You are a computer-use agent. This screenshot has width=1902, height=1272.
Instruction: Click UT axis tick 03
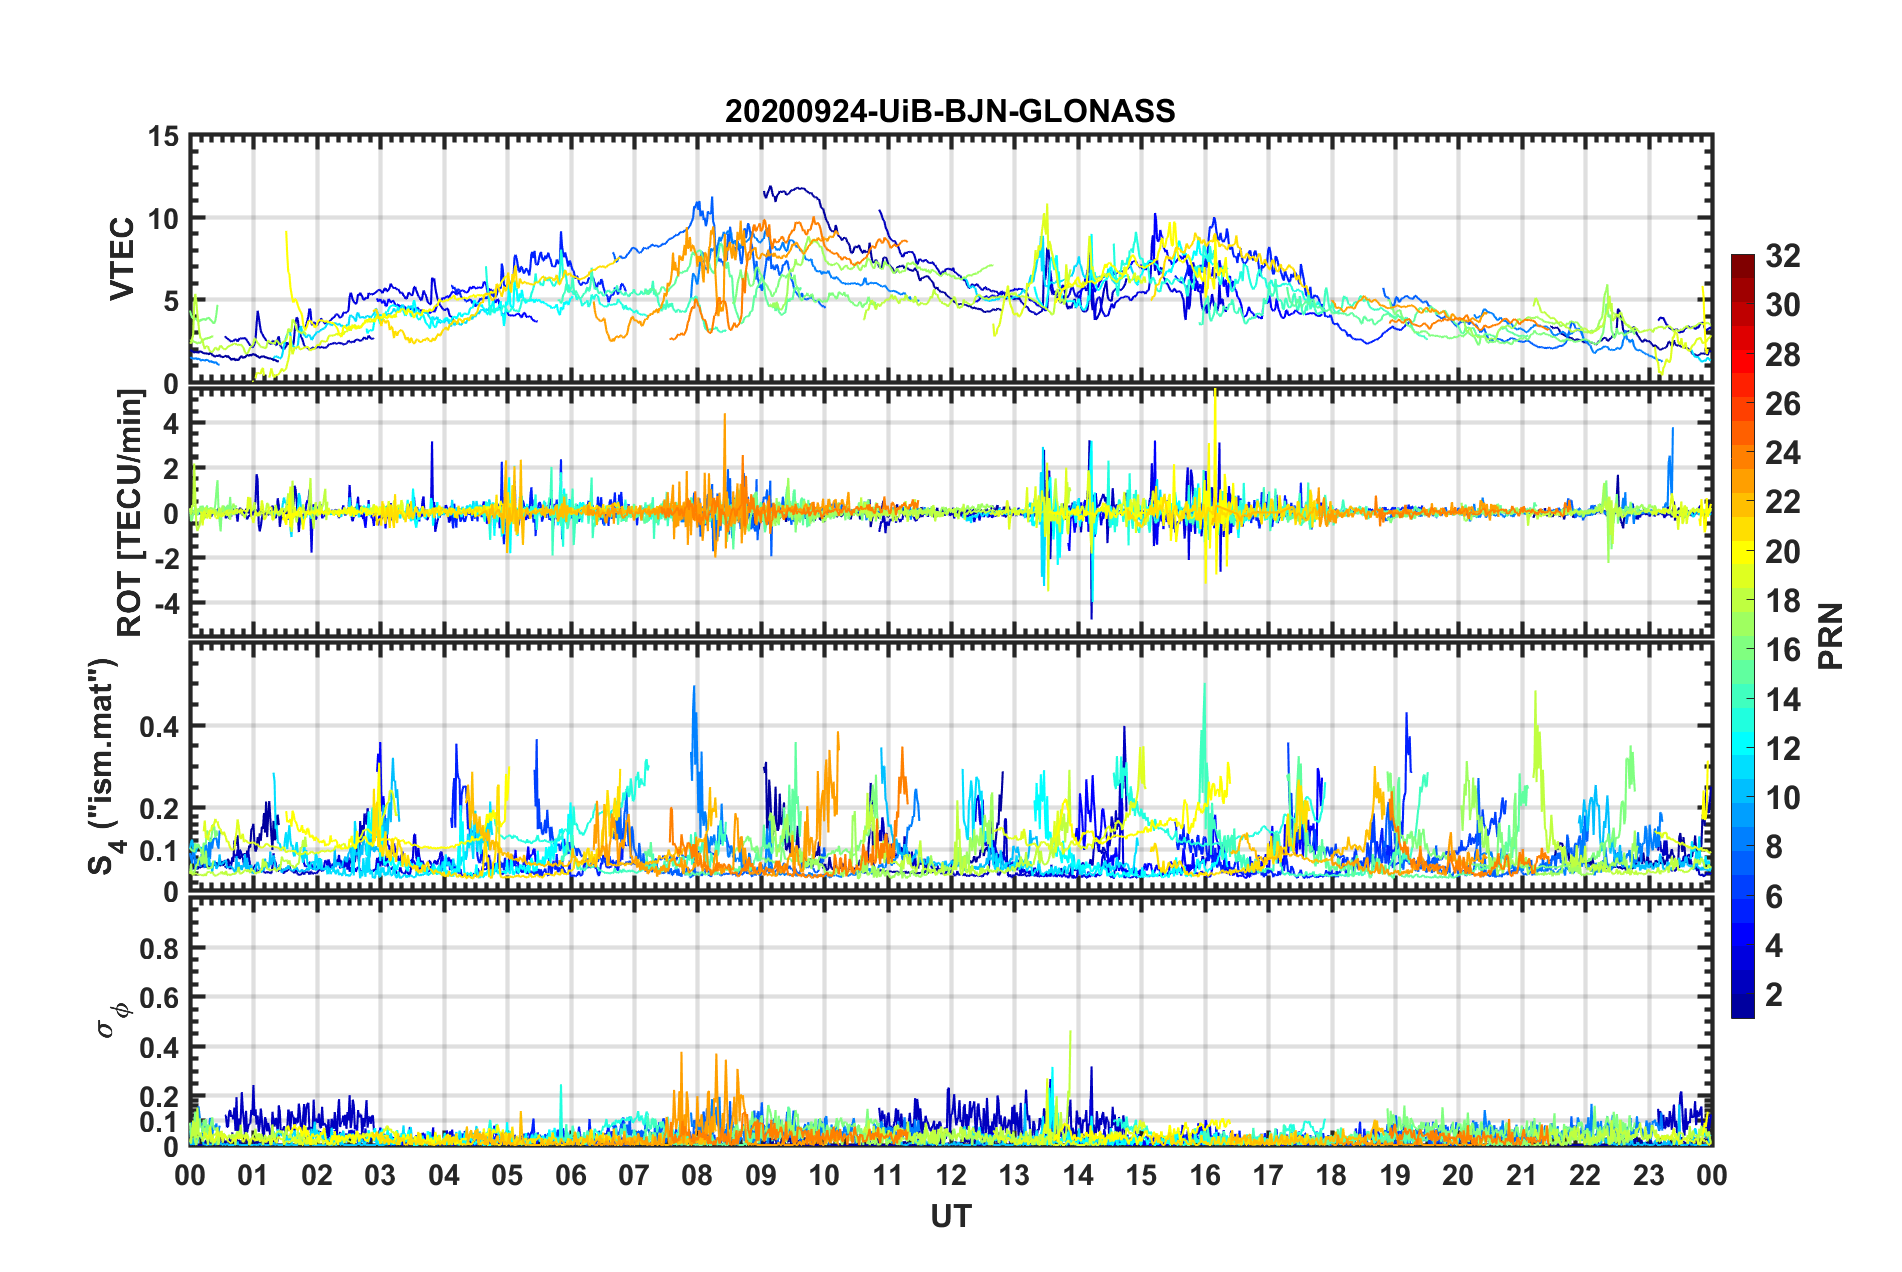click(x=380, y=1175)
